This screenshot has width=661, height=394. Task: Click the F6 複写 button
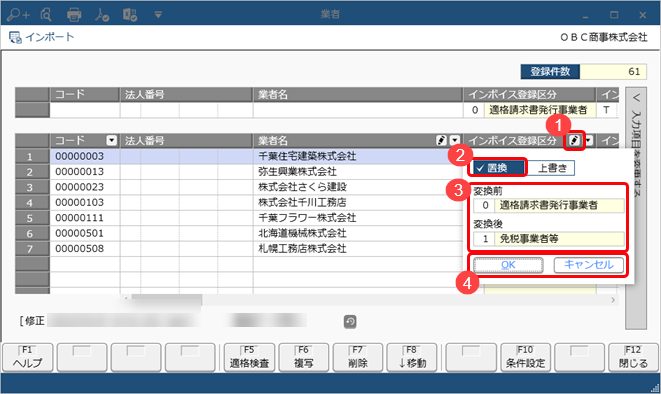pyautogui.click(x=304, y=357)
